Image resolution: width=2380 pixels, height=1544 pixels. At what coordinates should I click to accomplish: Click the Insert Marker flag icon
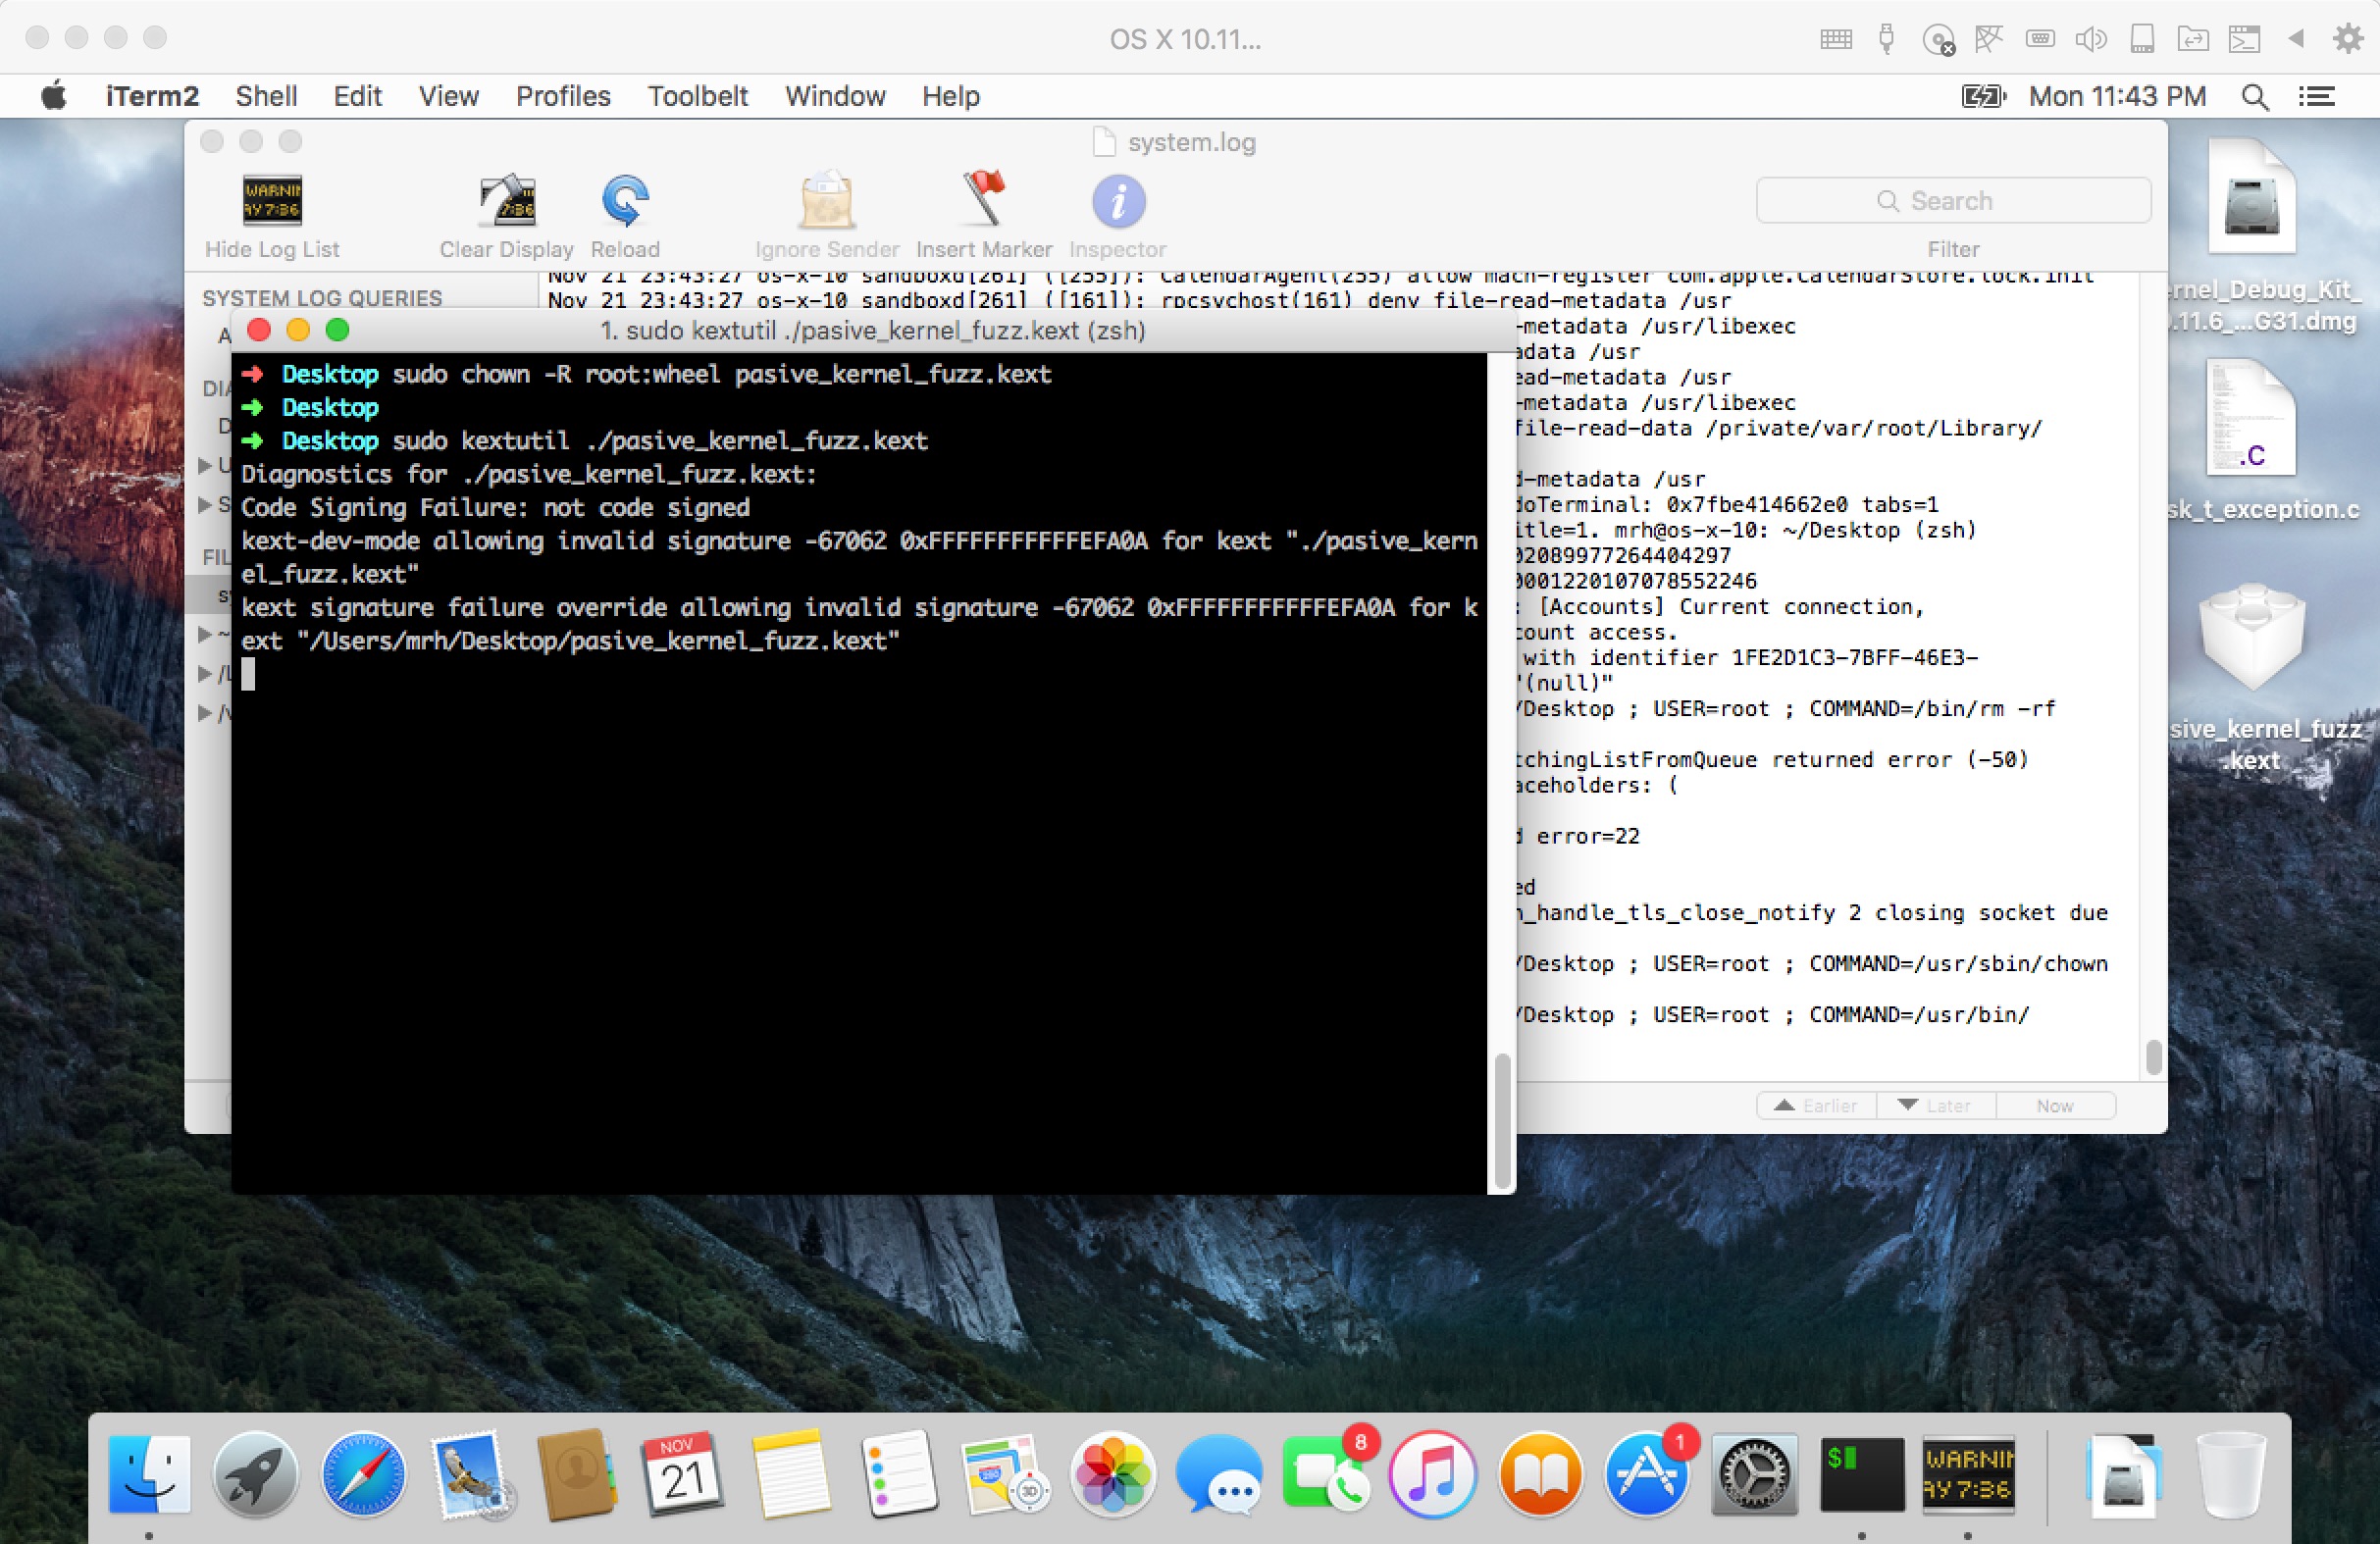984,200
